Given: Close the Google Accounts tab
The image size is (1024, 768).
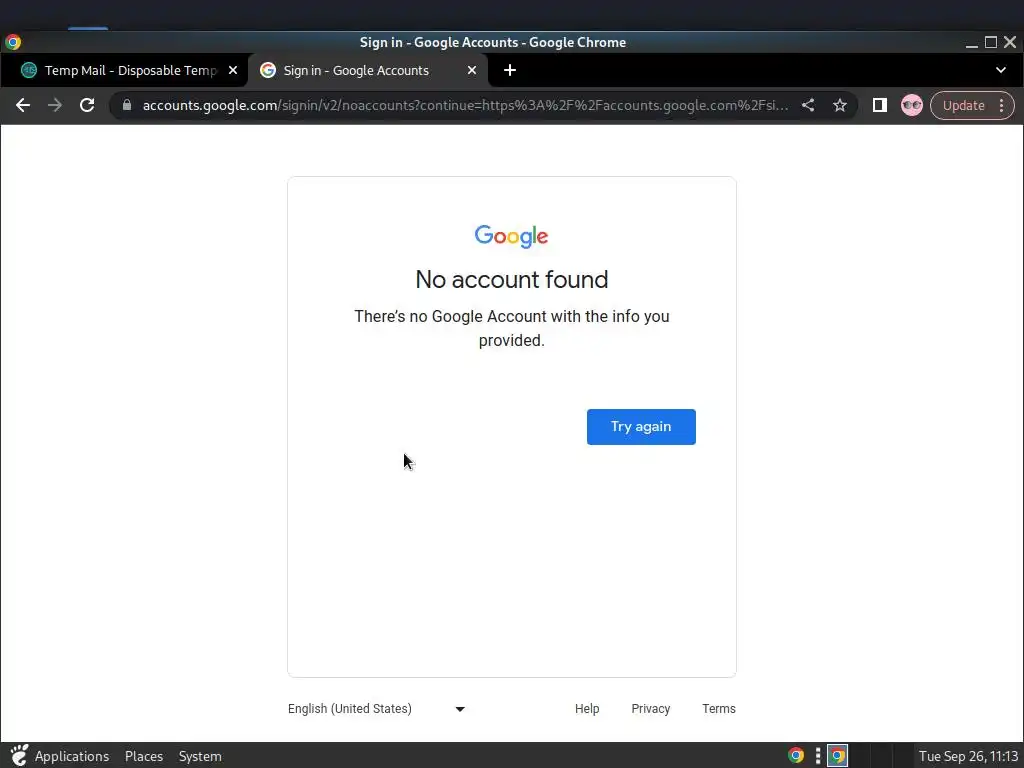Looking at the screenshot, I should tap(472, 70).
